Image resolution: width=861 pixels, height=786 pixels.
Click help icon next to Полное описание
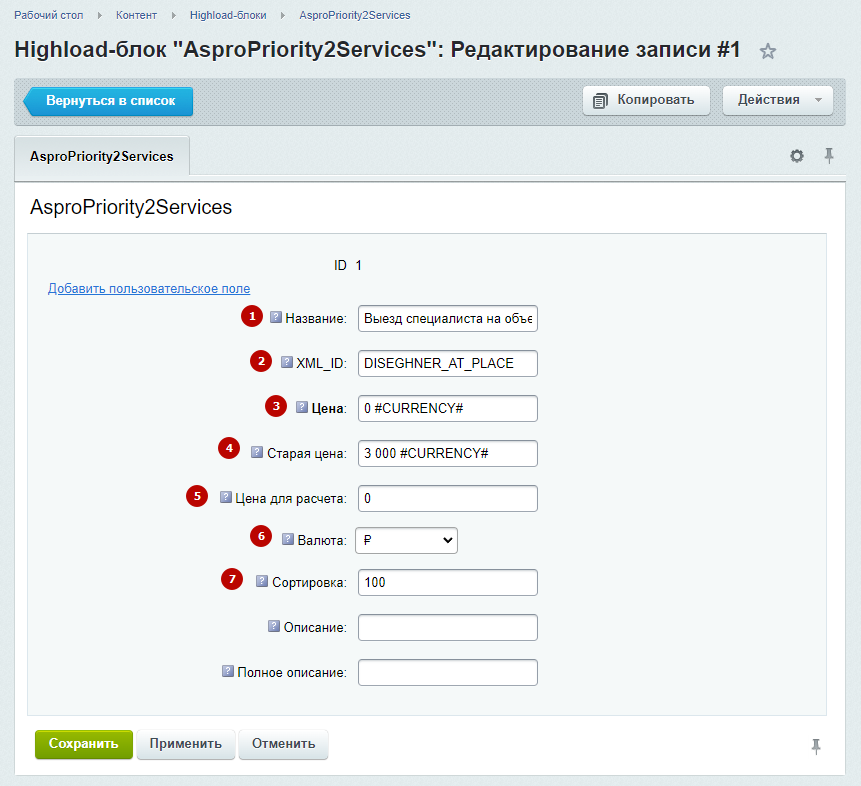[x=228, y=671]
